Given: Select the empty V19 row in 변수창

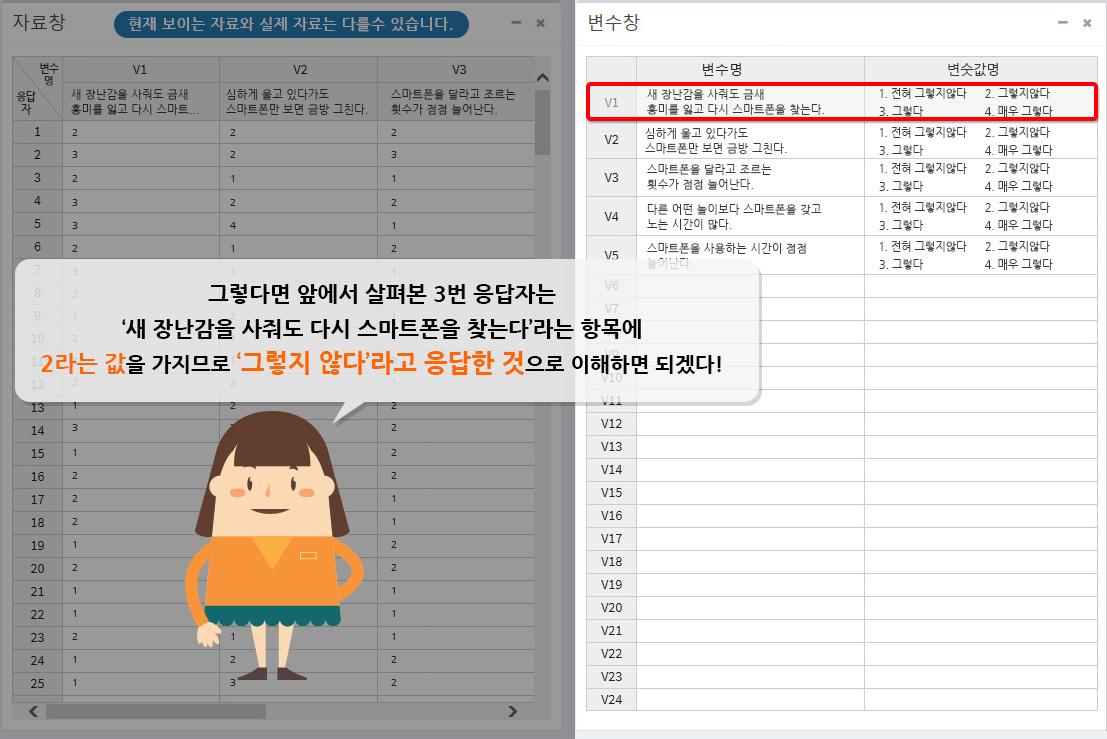Looking at the screenshot, I should (842, 584).
